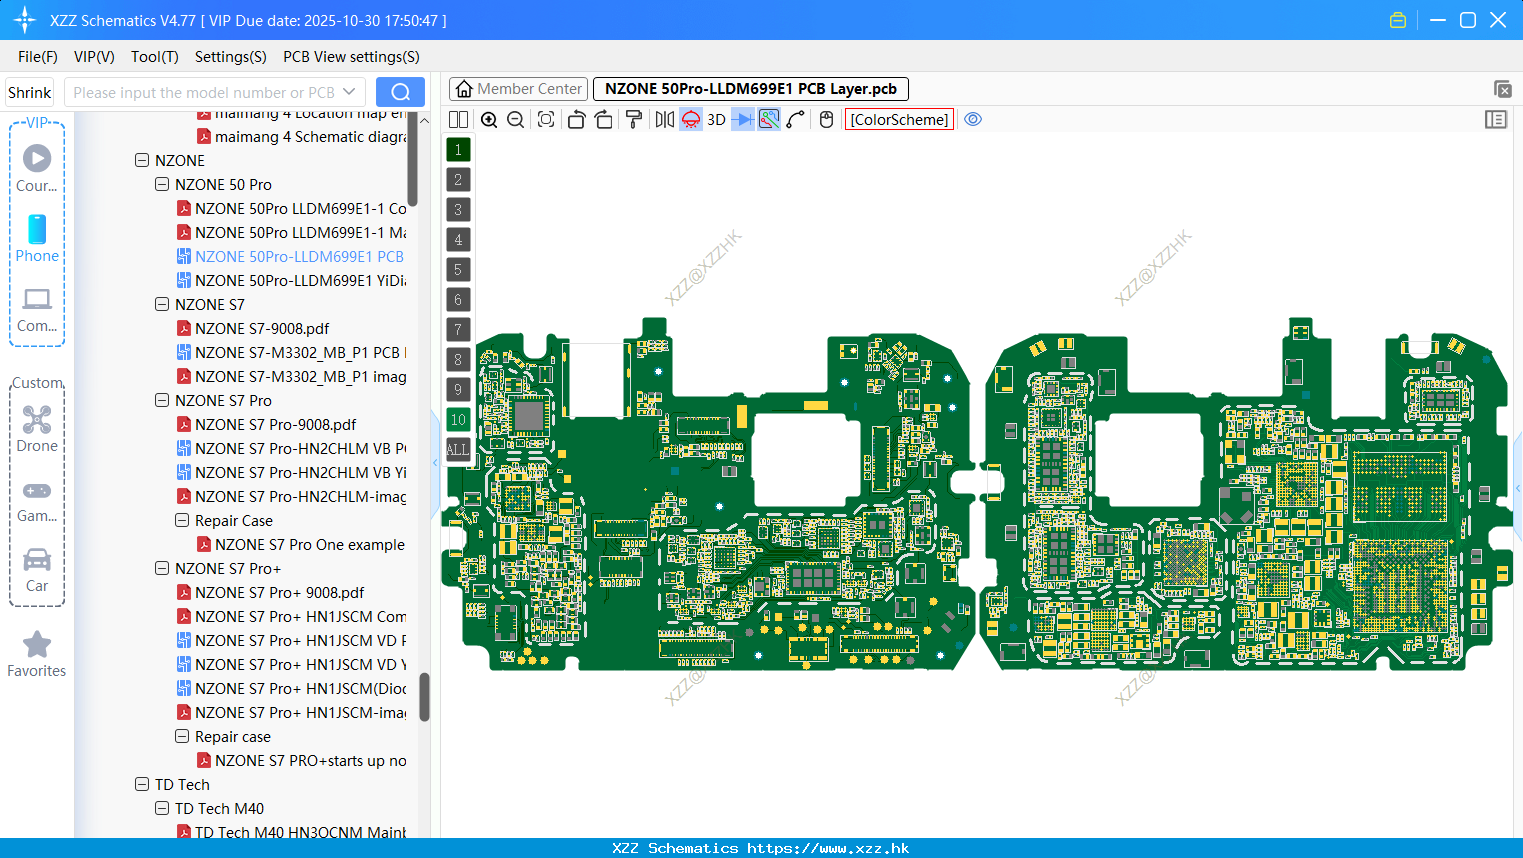
Task: Show ALL PCB layers
Action: (x=458, y=449)
